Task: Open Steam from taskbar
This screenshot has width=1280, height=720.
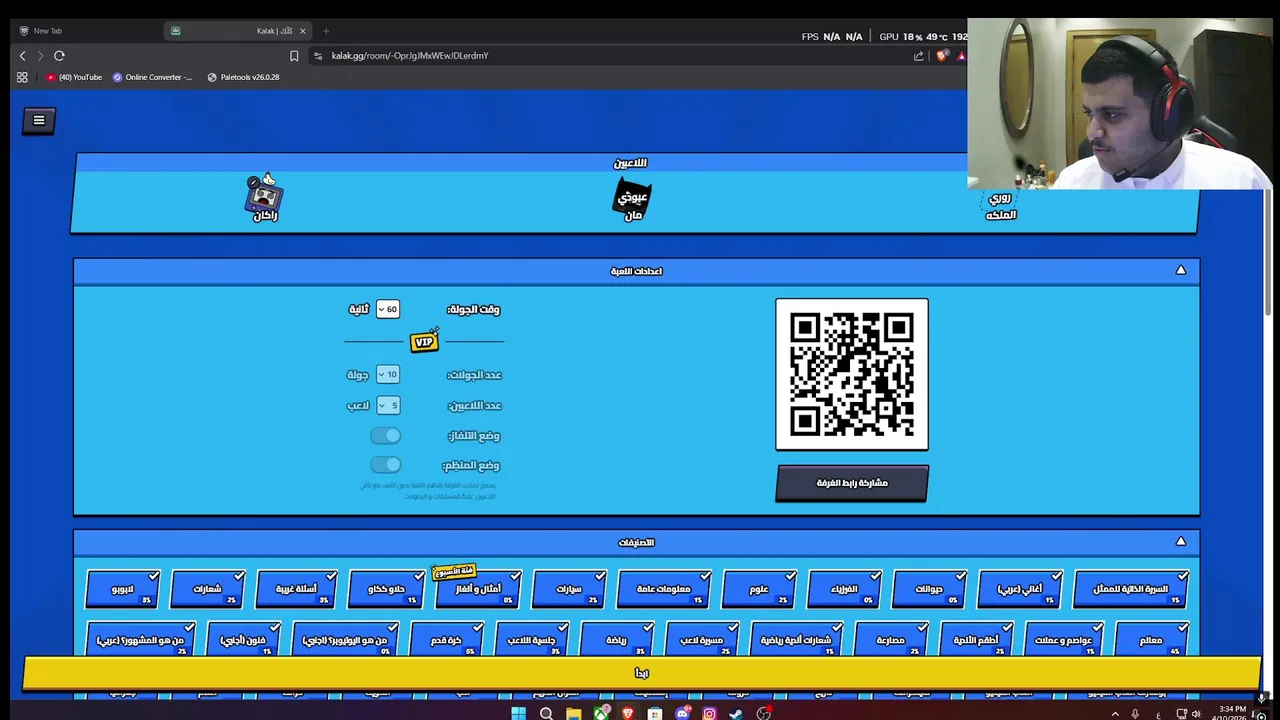Action: [x=736, y=713]
